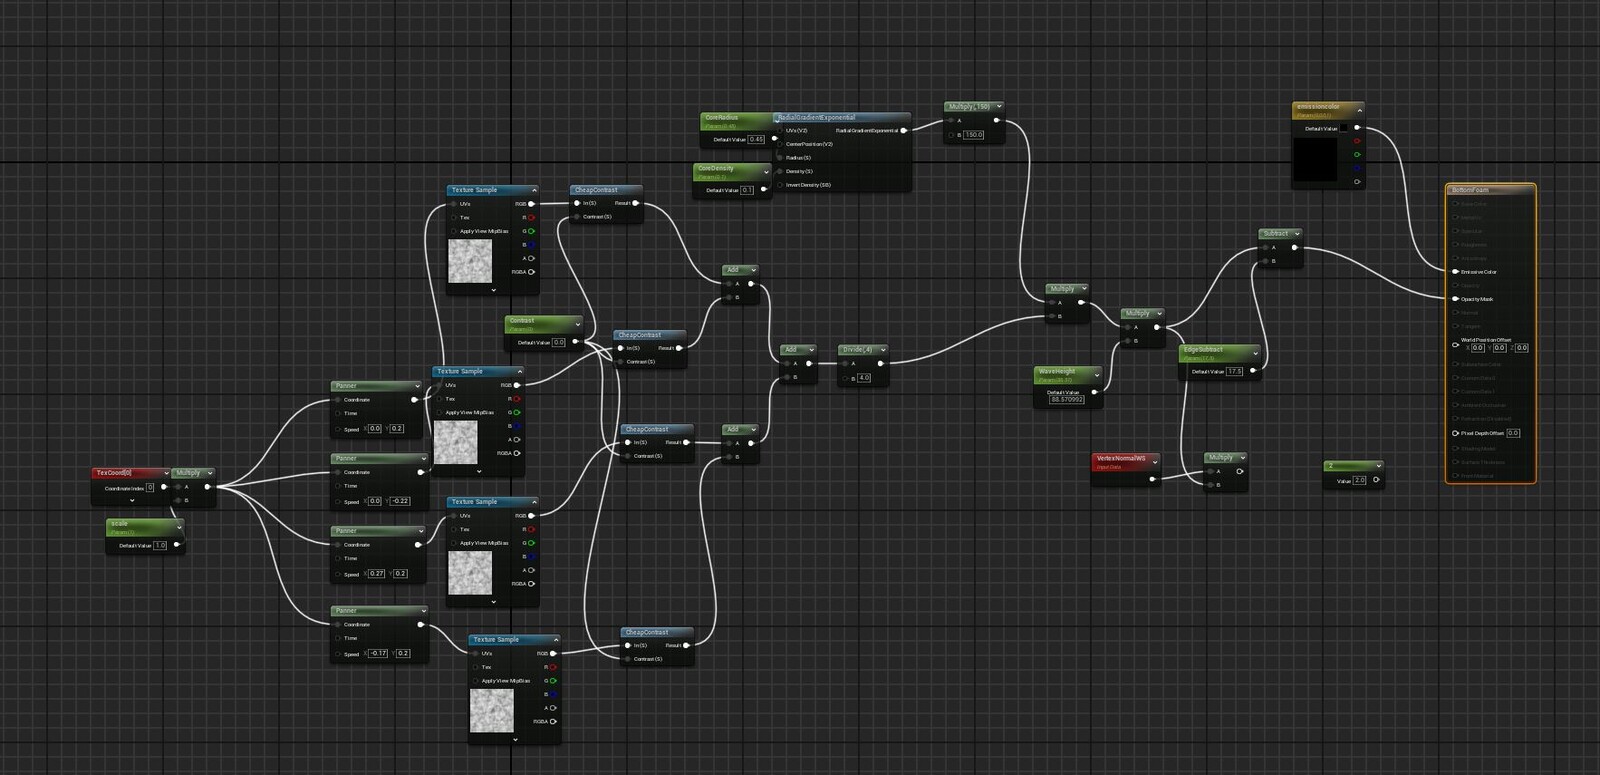This screenshot has width=1600, height=775.
Task: Edit the Panner Speed X 0.27 field
Action: click(x=376, y=574)
